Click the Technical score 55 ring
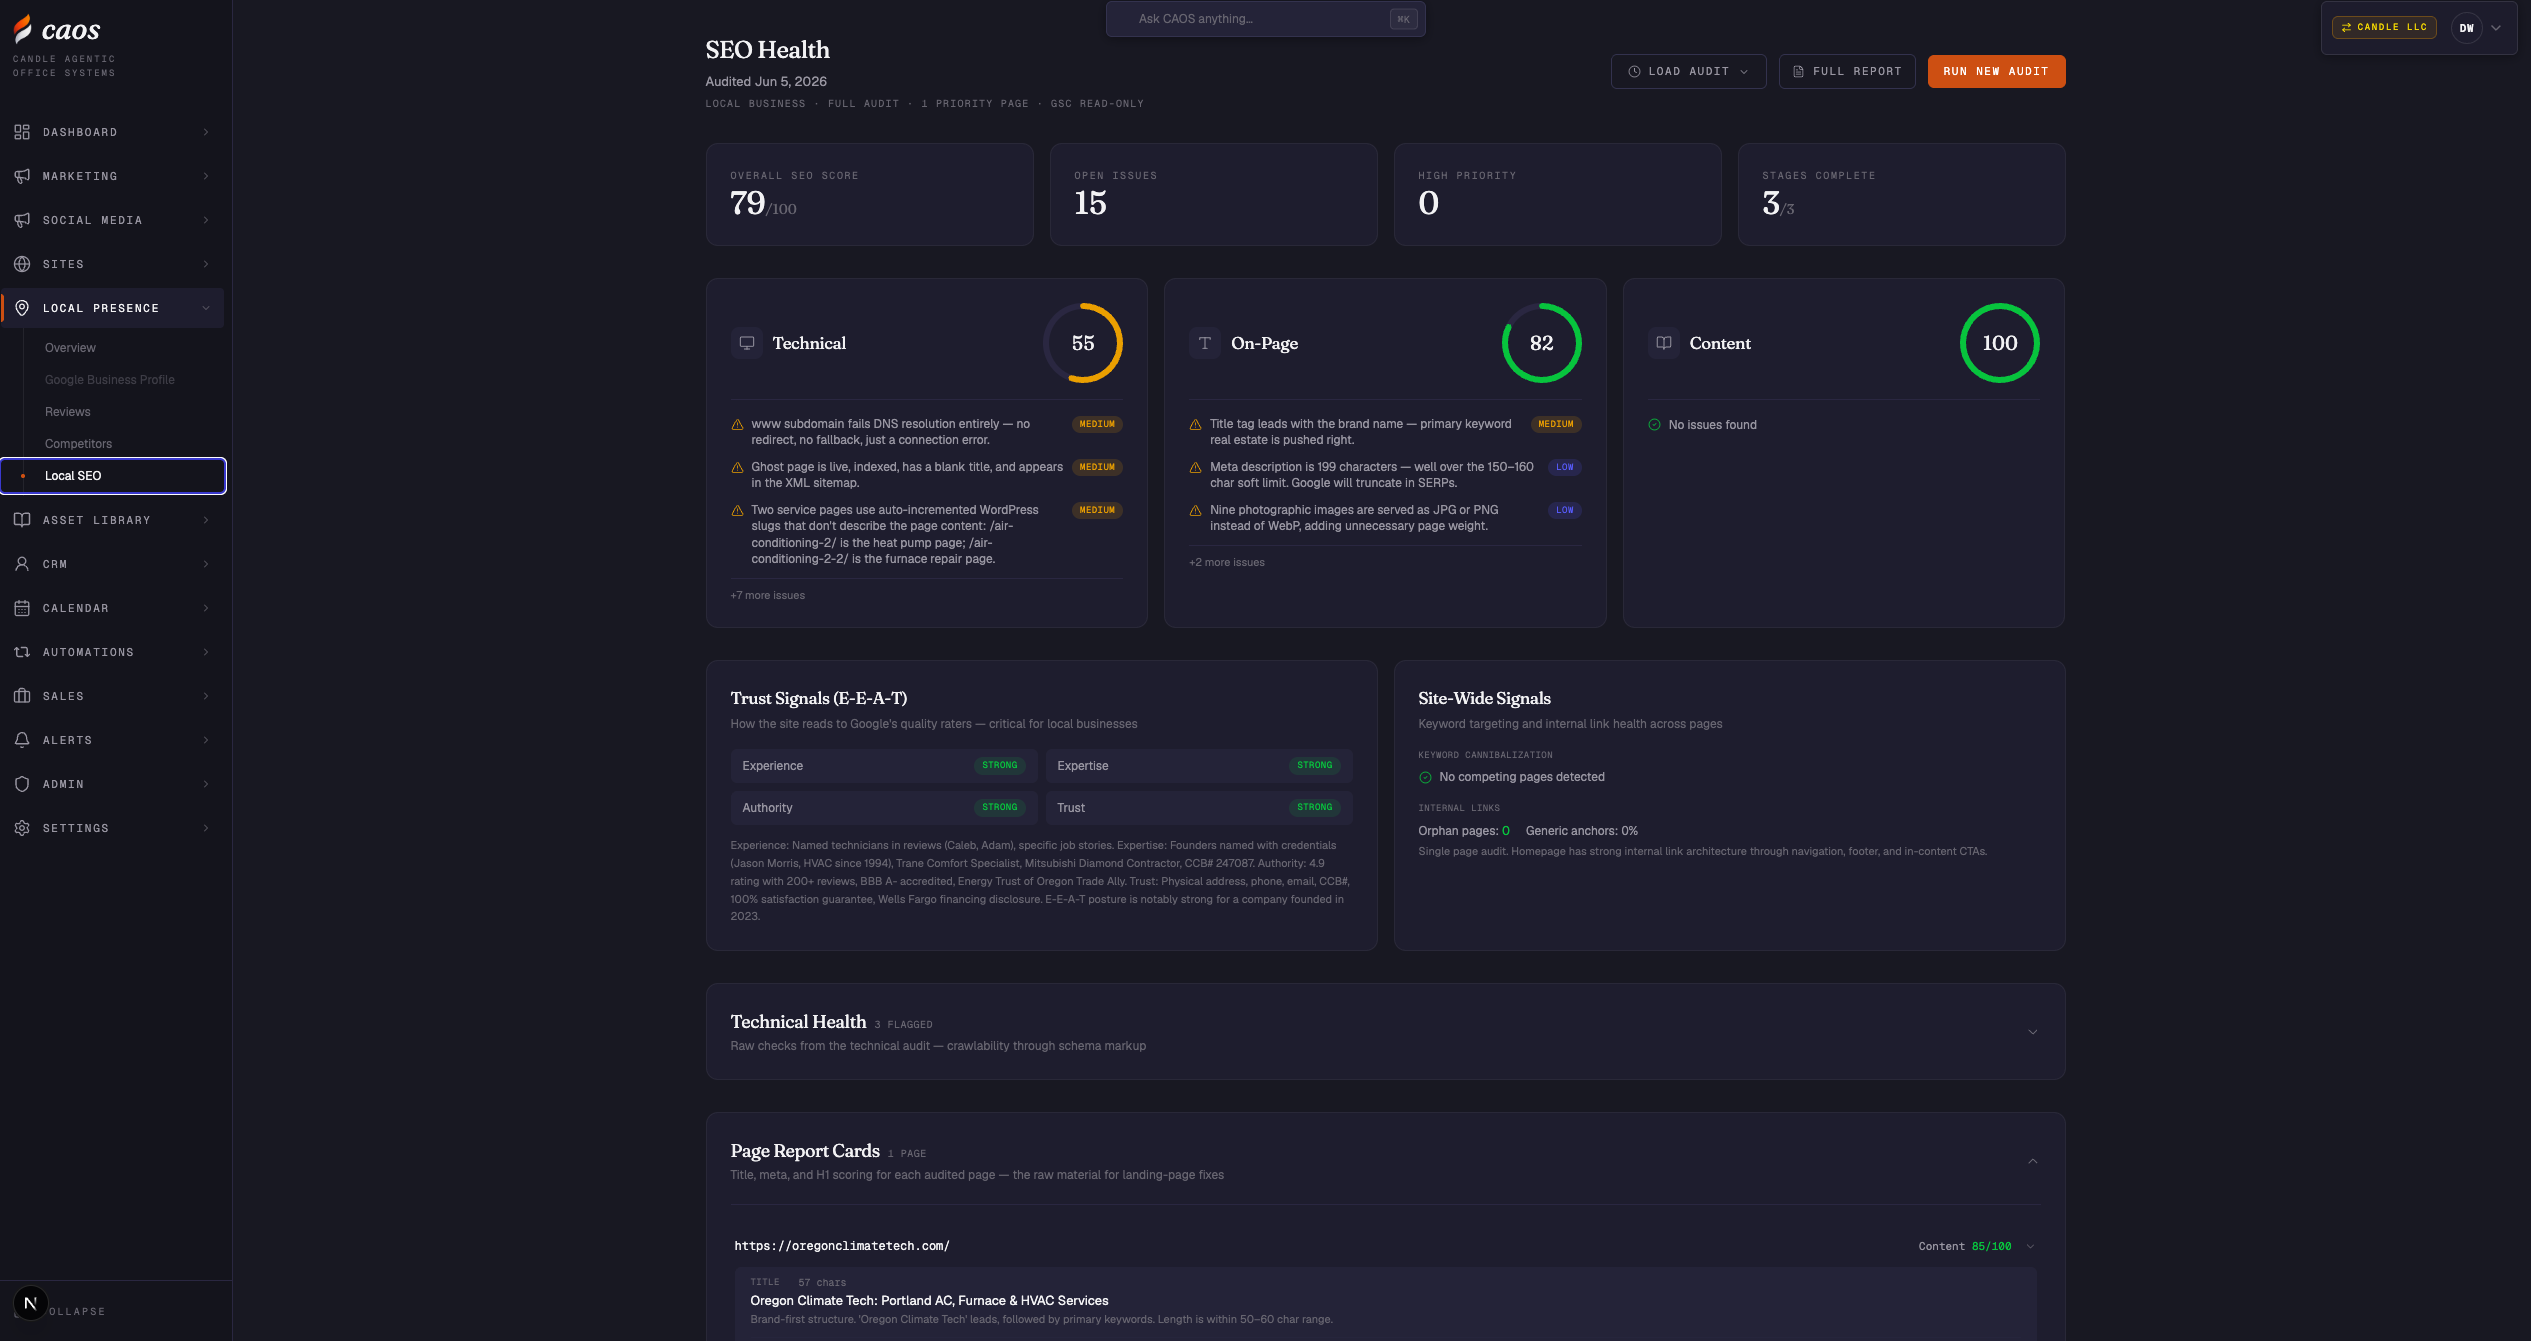 click(x=1083, y=343)
